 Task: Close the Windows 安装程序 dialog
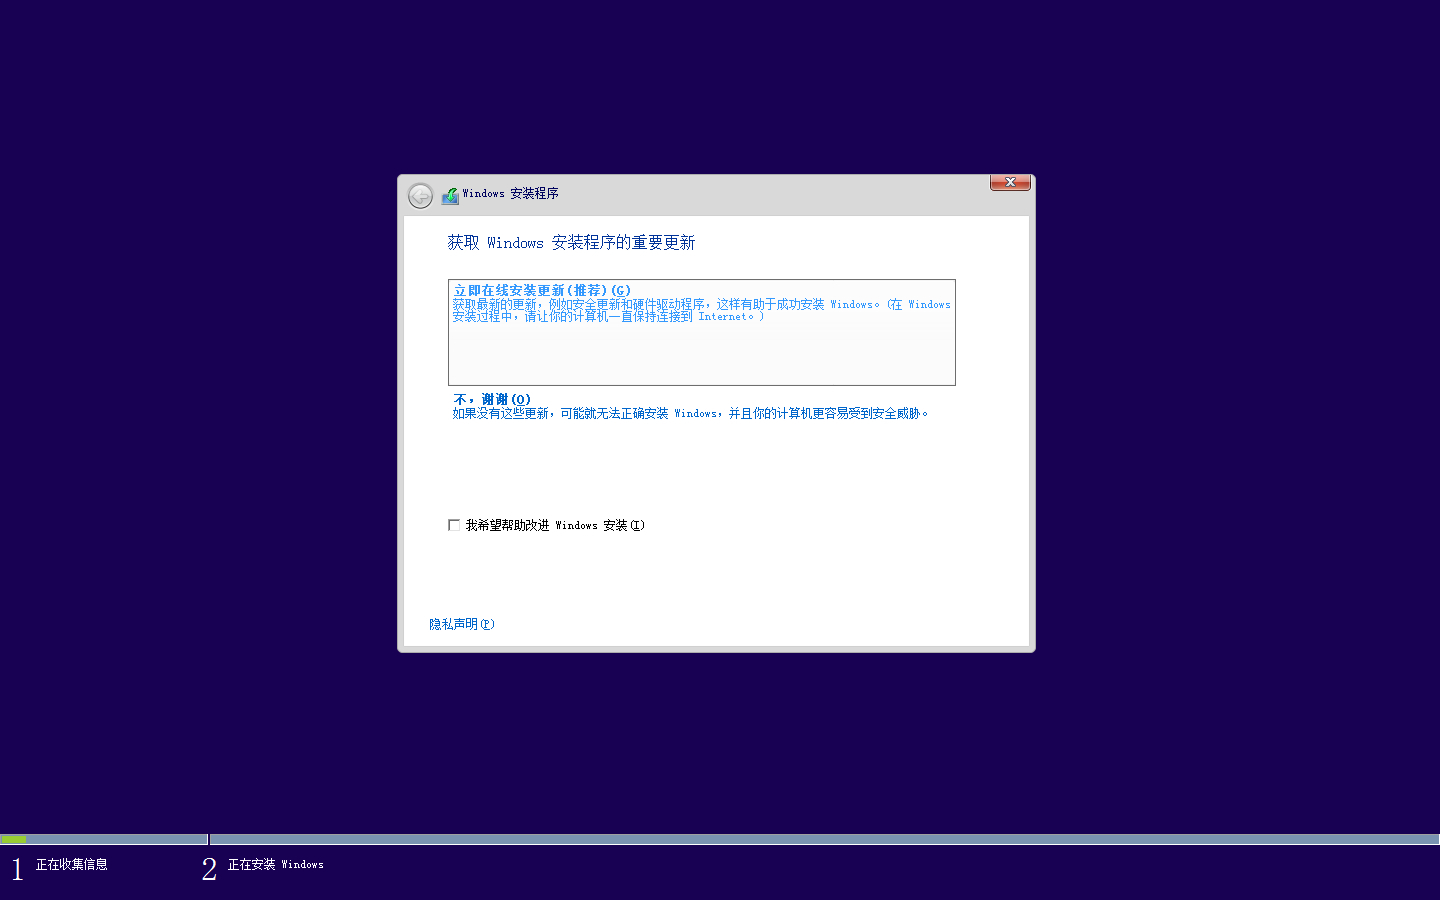1010,182
